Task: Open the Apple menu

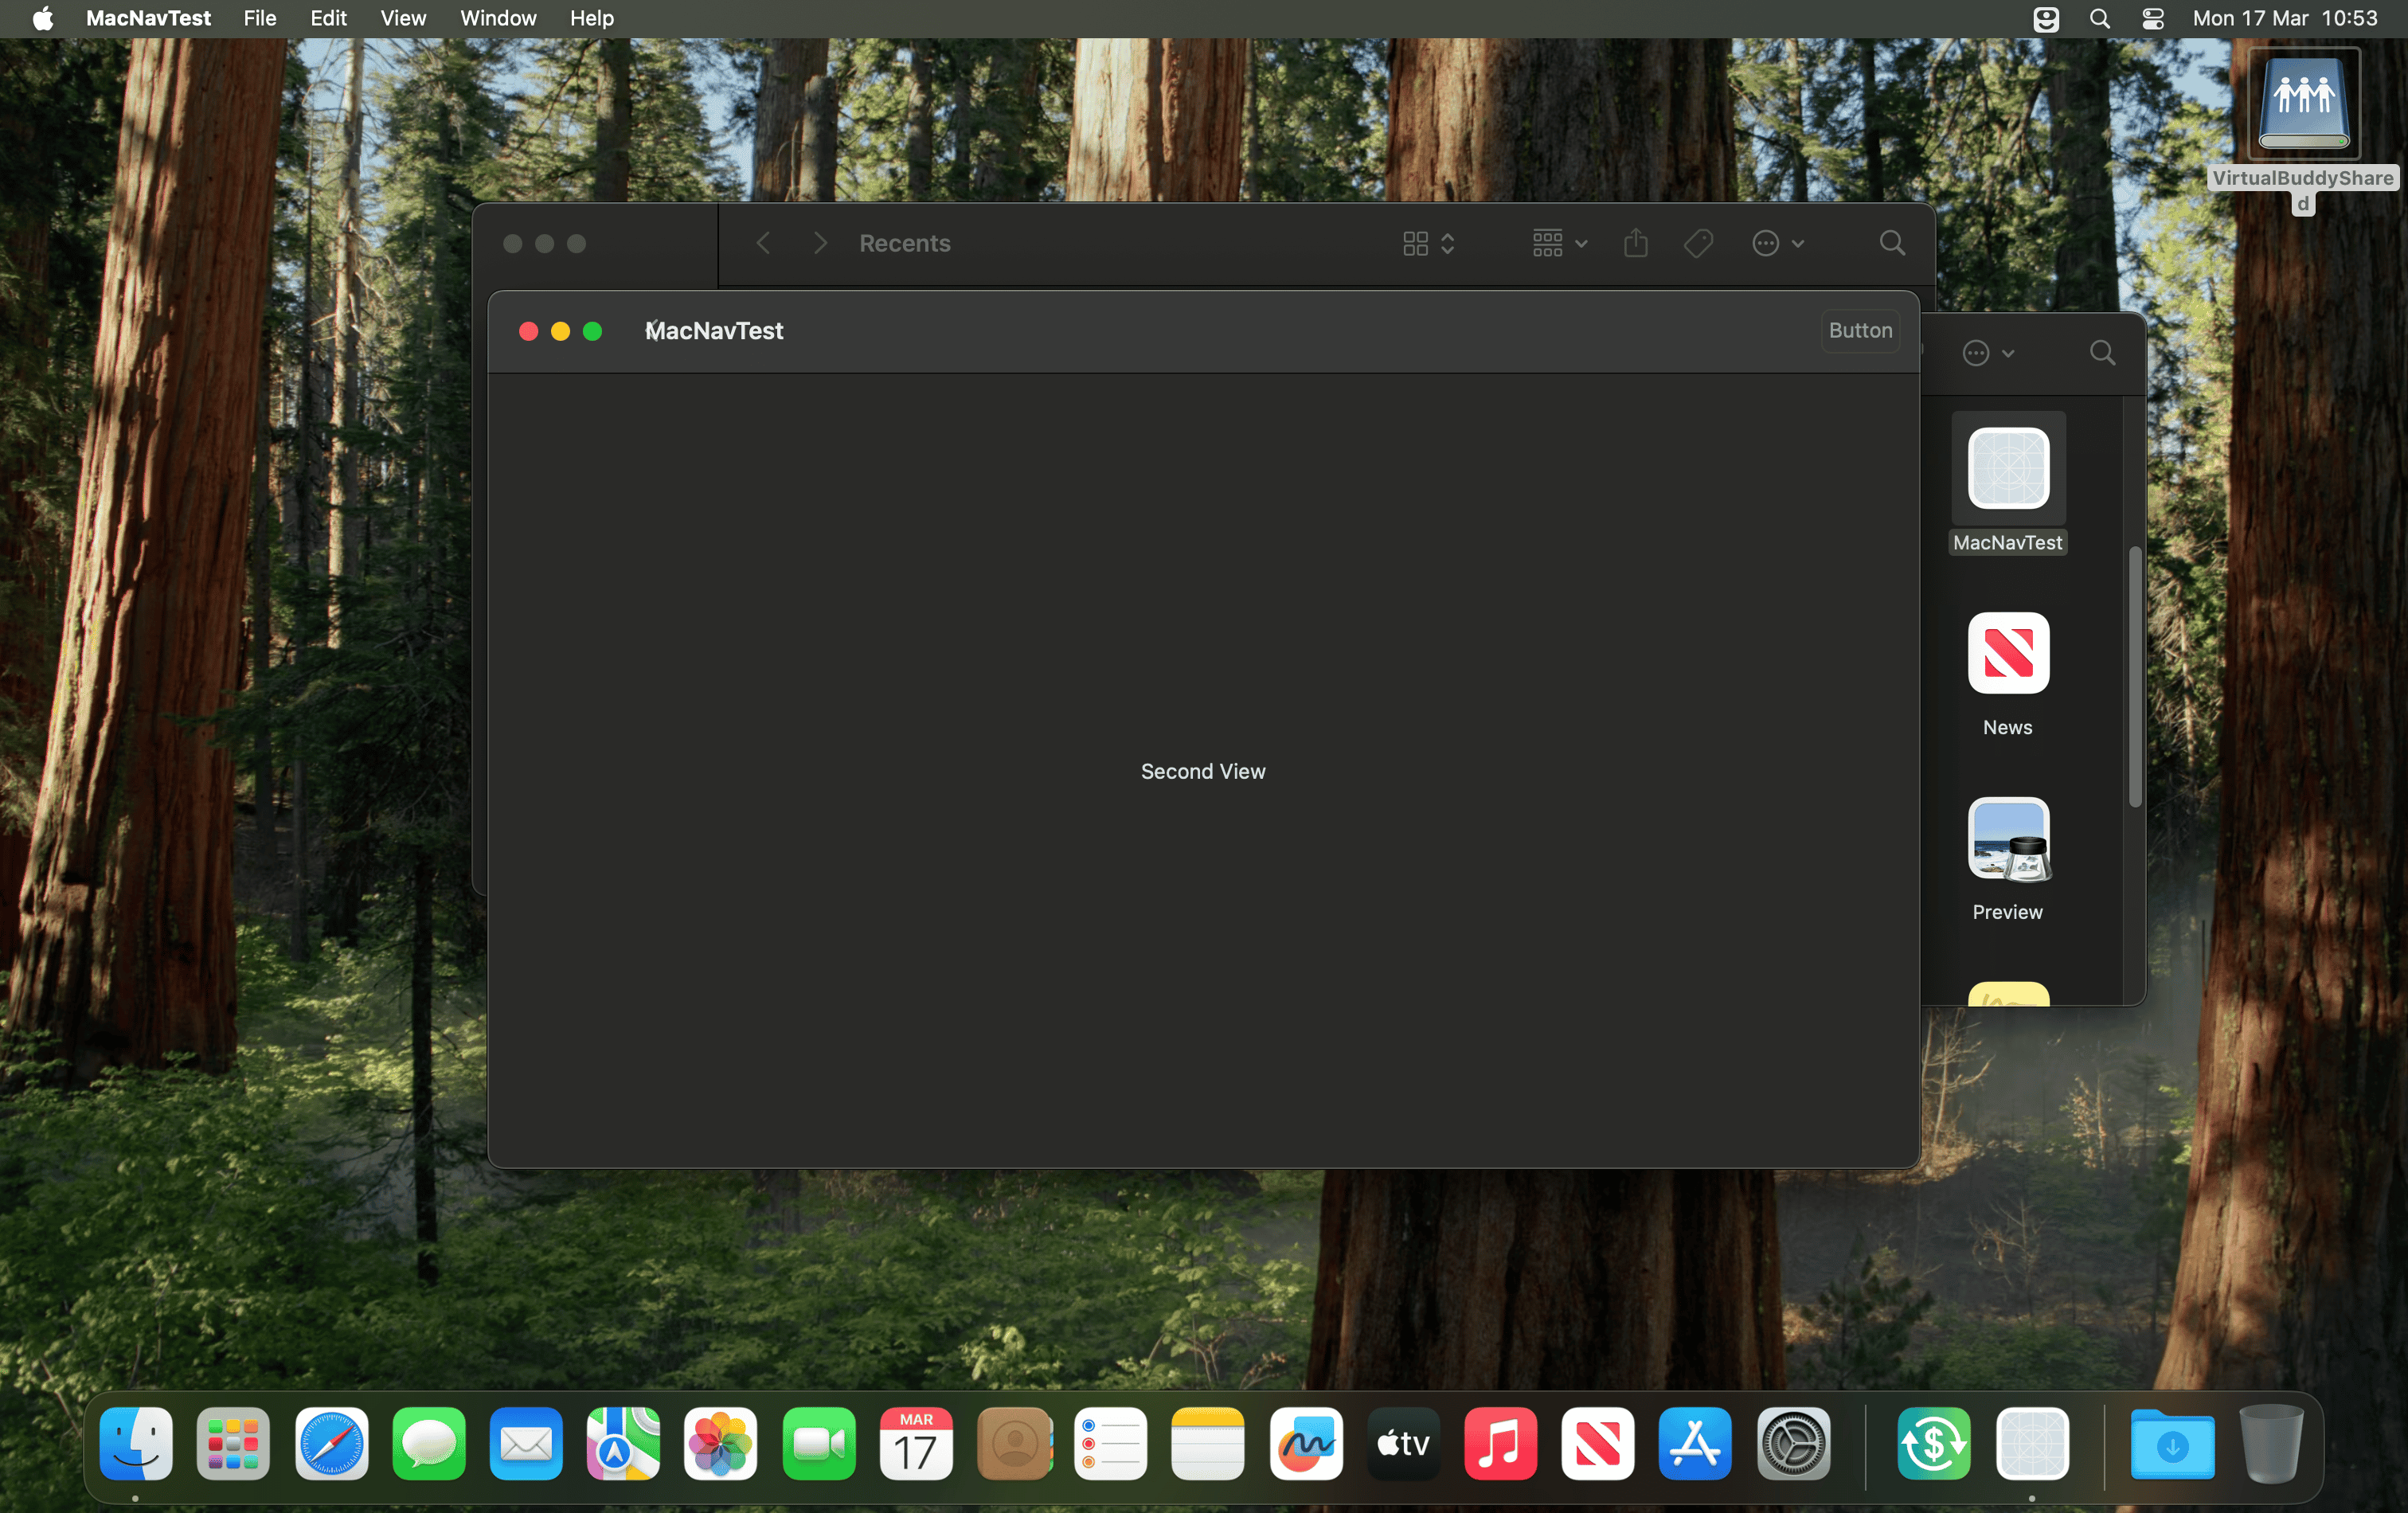Action: (42, 18)
